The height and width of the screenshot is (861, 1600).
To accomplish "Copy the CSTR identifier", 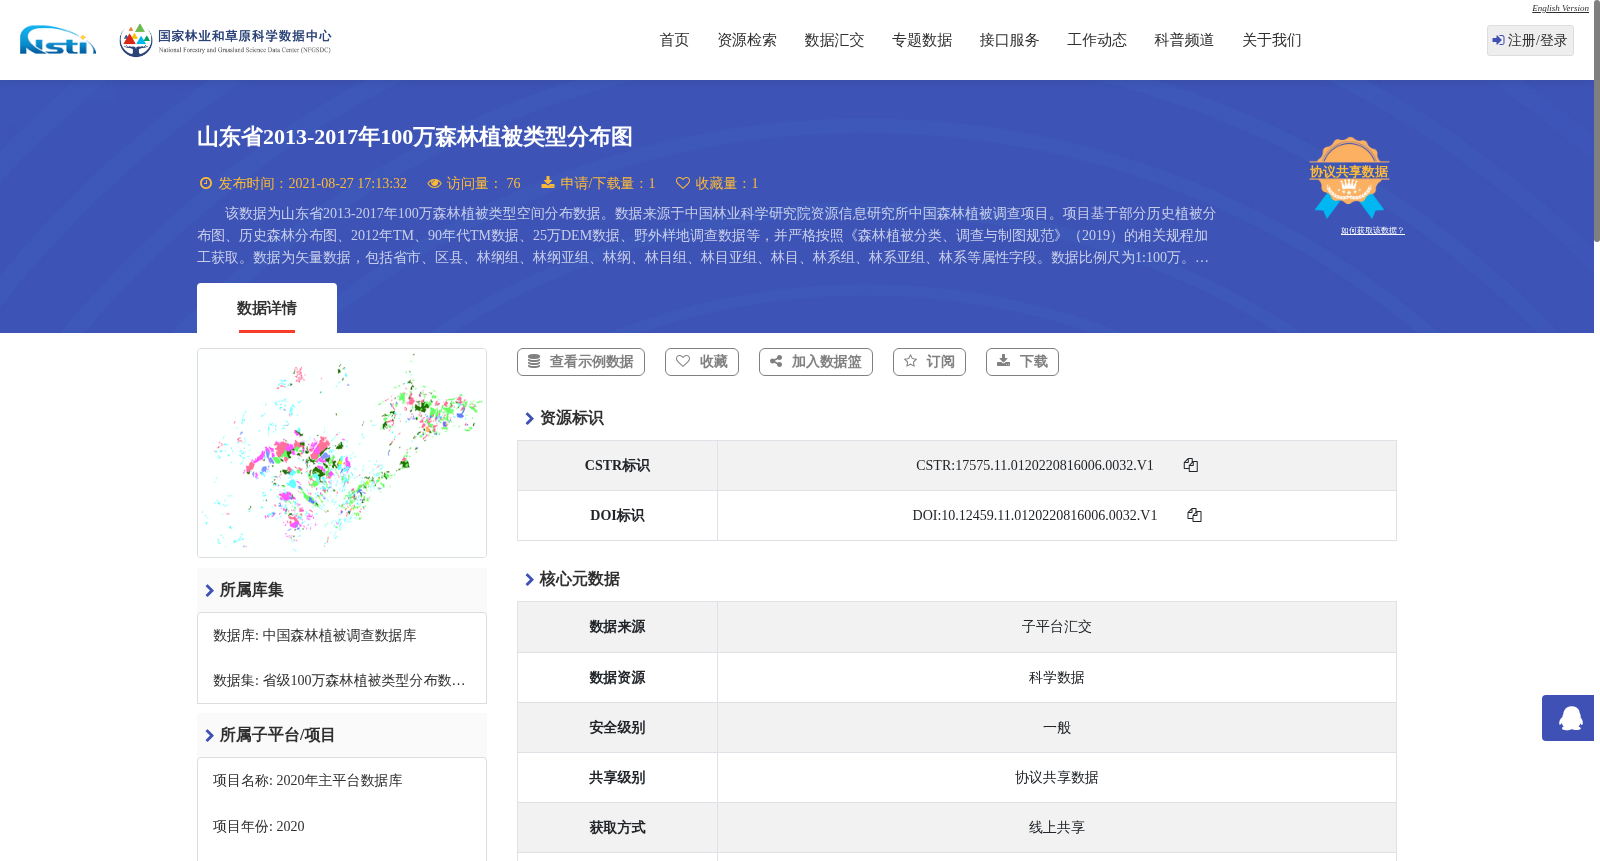I will 1190,465.
